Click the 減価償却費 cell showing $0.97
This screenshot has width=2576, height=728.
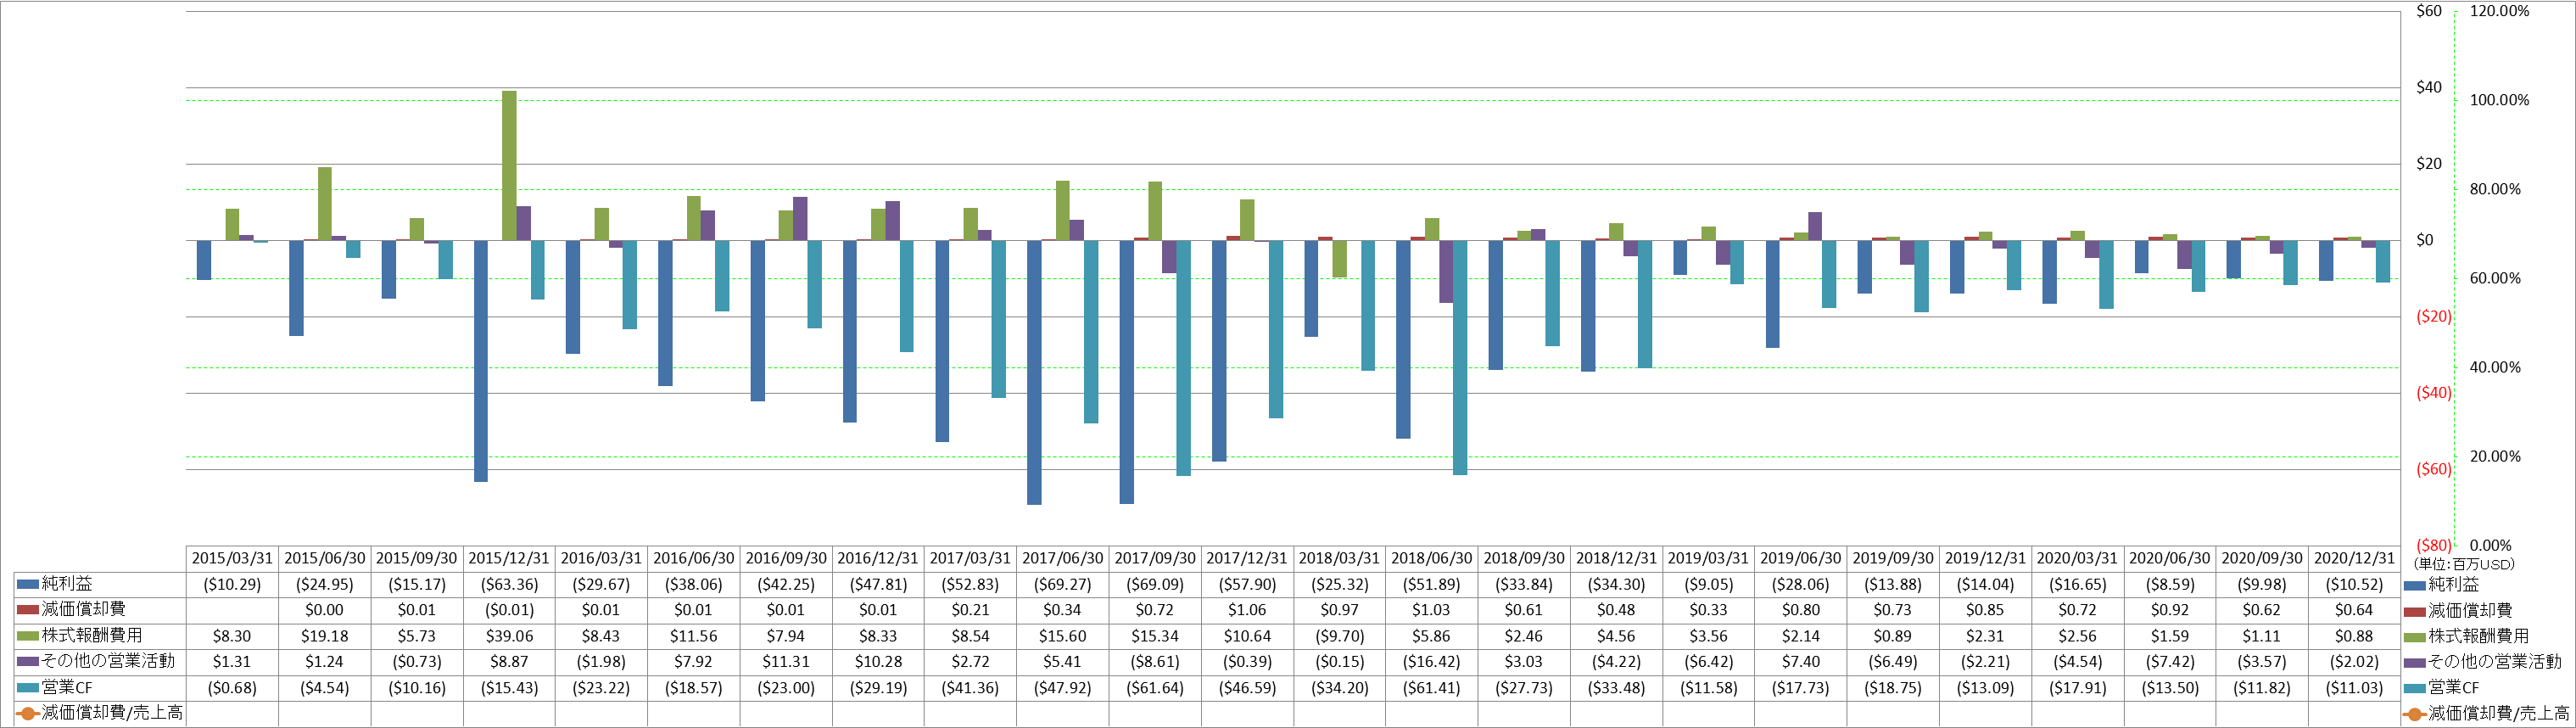tap(1339, 610)
